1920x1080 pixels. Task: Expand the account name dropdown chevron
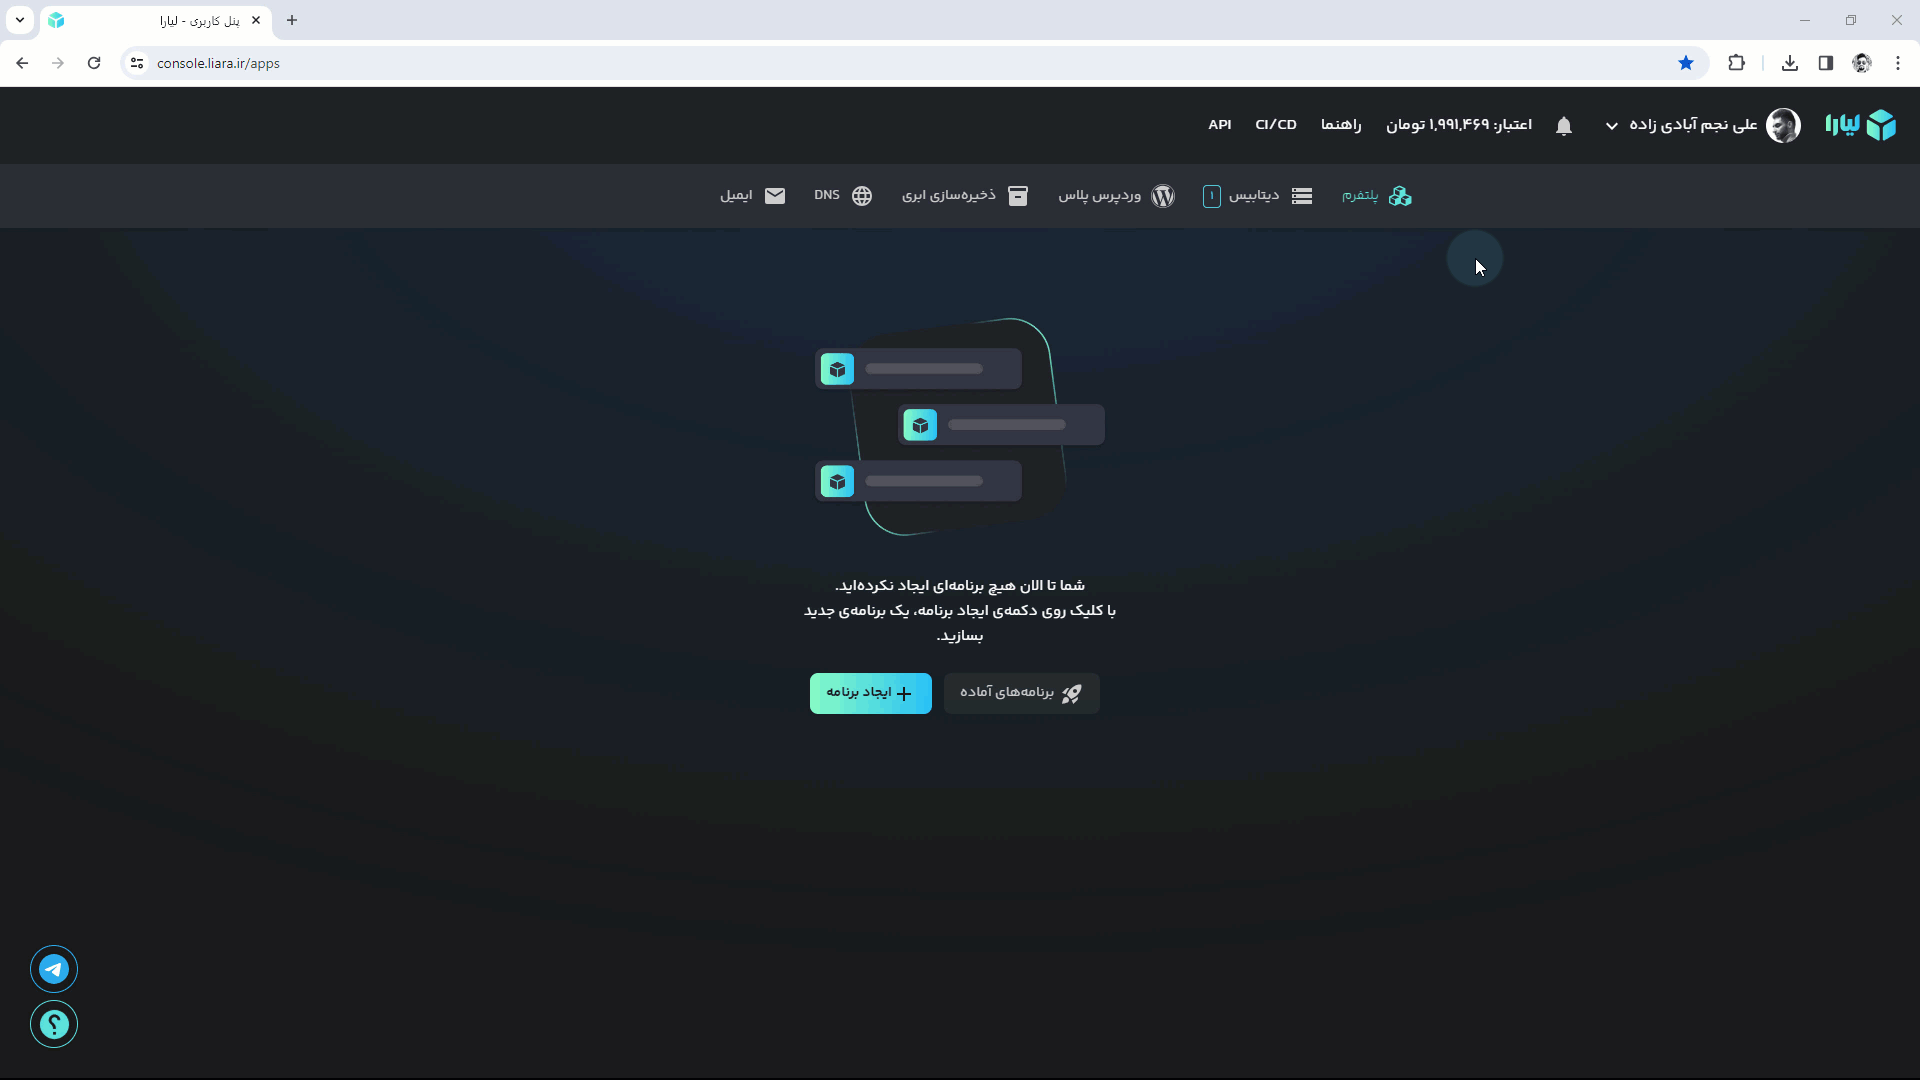coord(1612,126)
